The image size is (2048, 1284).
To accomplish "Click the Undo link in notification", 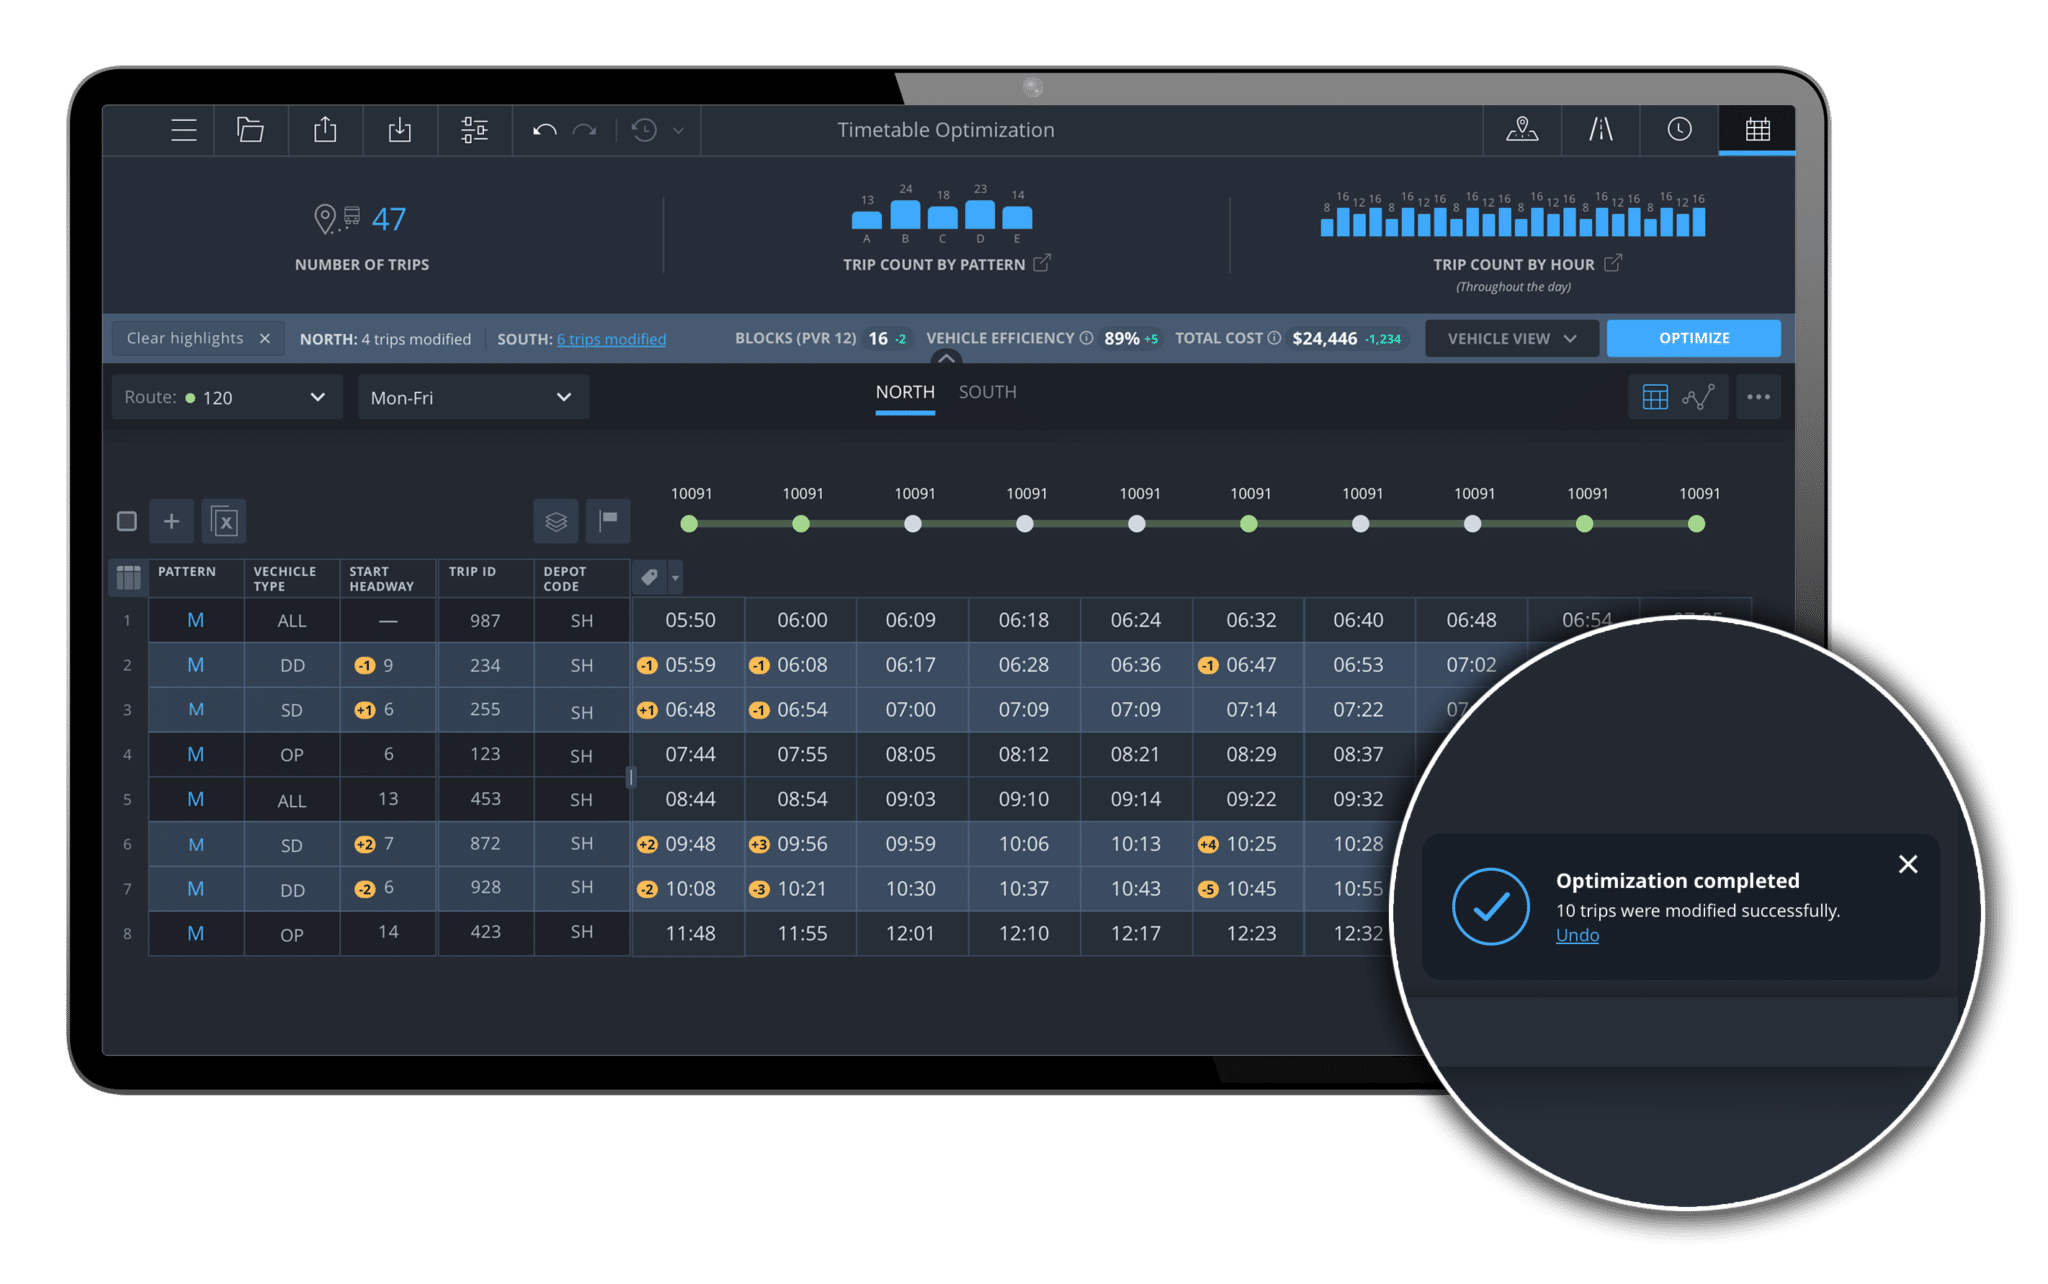I will coord(1577,935).
